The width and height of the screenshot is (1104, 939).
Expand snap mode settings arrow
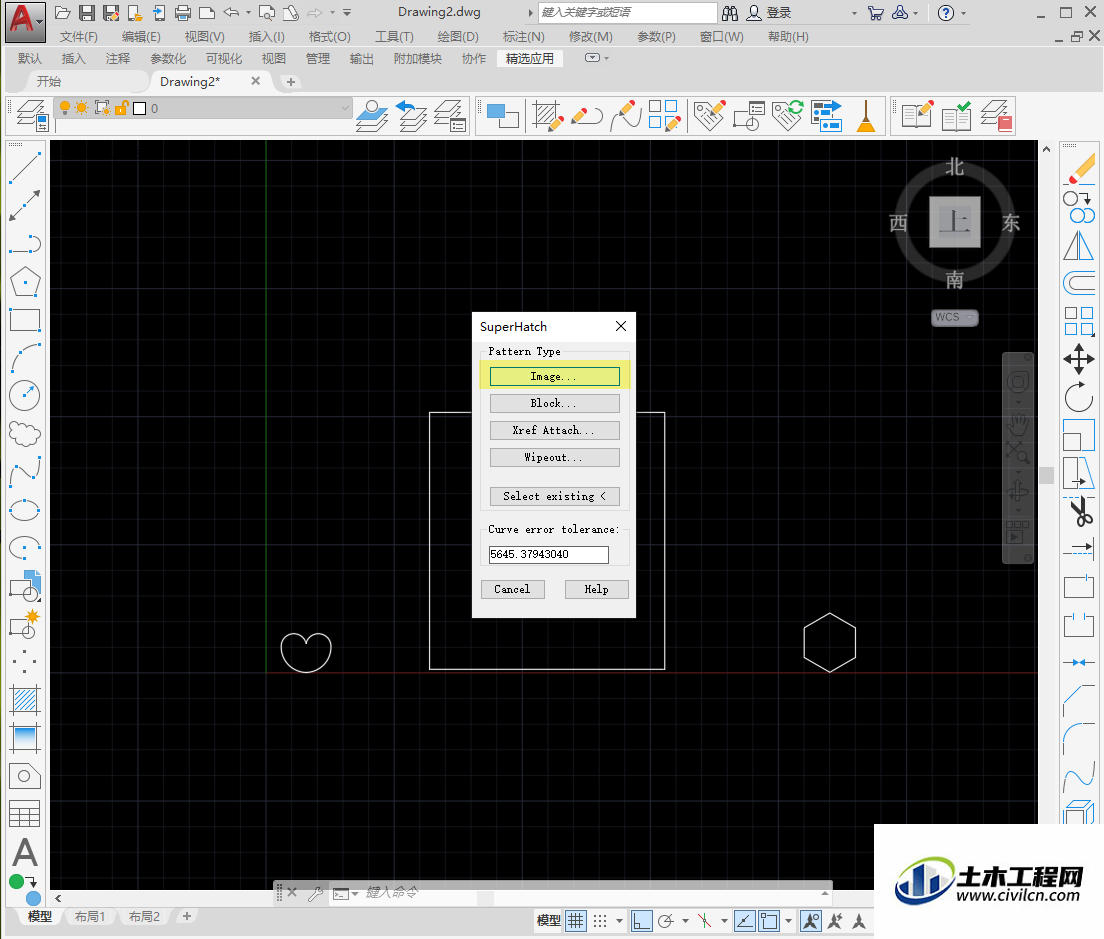pos(620,921)
